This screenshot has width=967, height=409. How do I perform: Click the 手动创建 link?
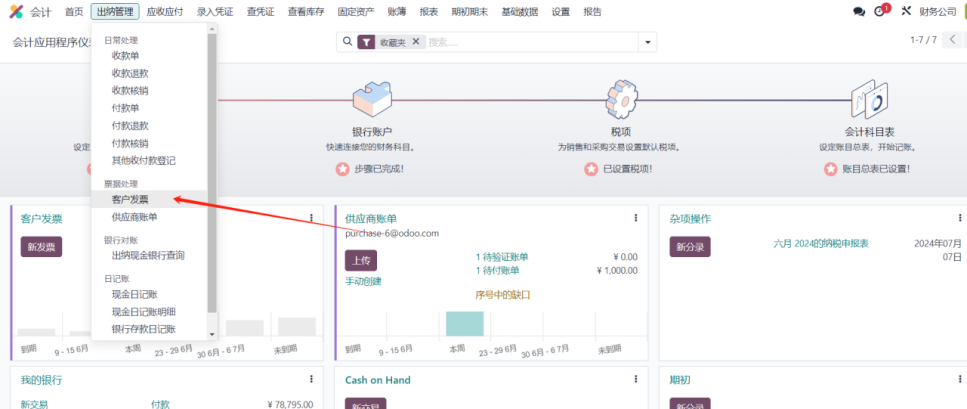click(365, 282)
